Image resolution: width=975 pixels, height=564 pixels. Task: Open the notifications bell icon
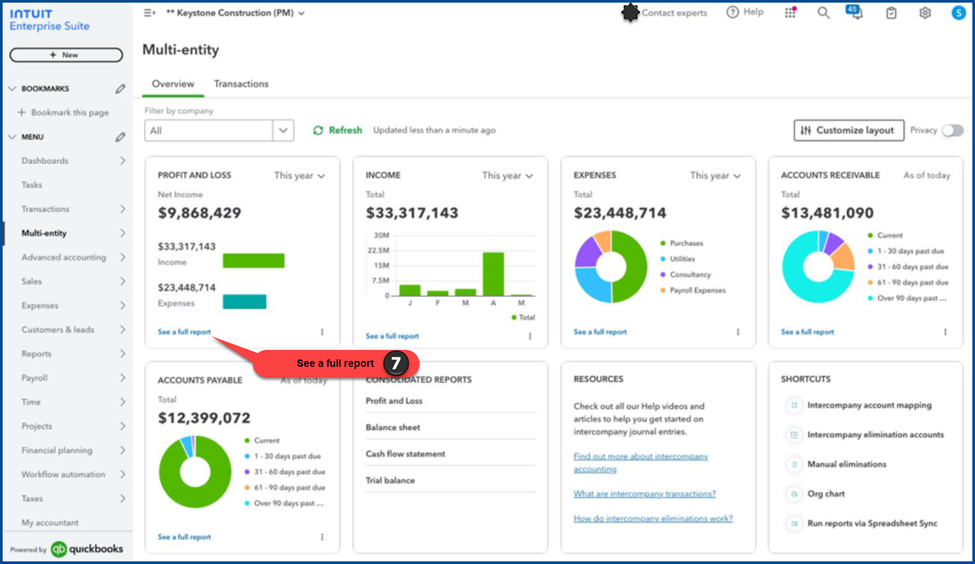coord(856,12)
